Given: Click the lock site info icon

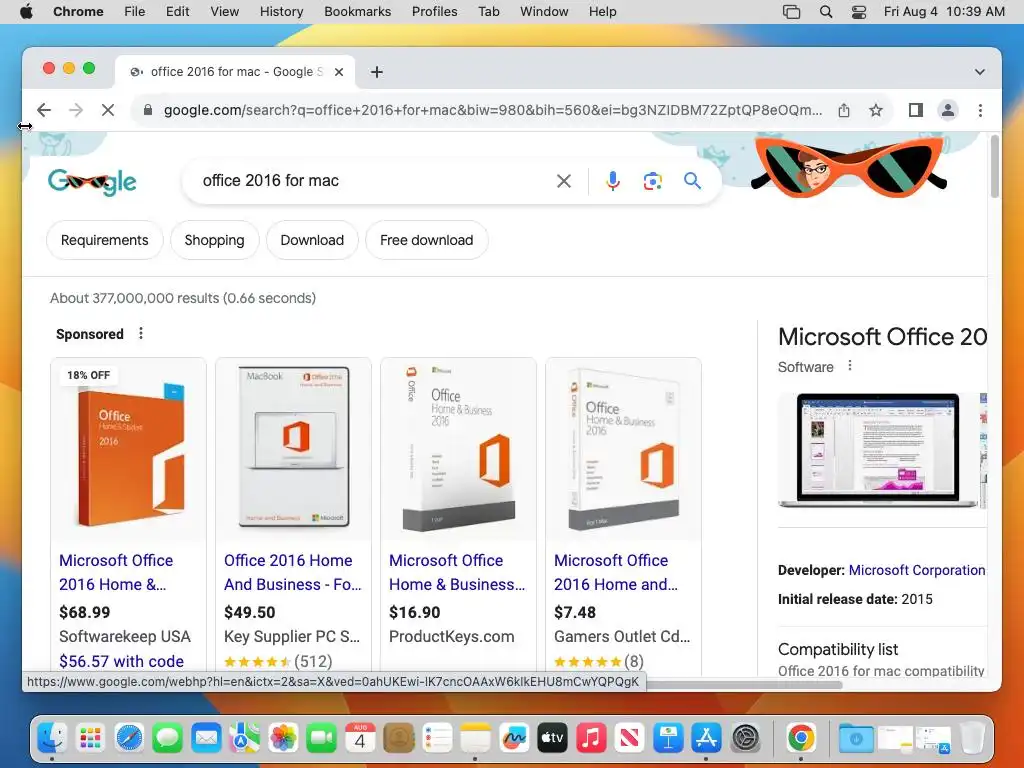Looking at the screenshot, I should coord(148,110).
